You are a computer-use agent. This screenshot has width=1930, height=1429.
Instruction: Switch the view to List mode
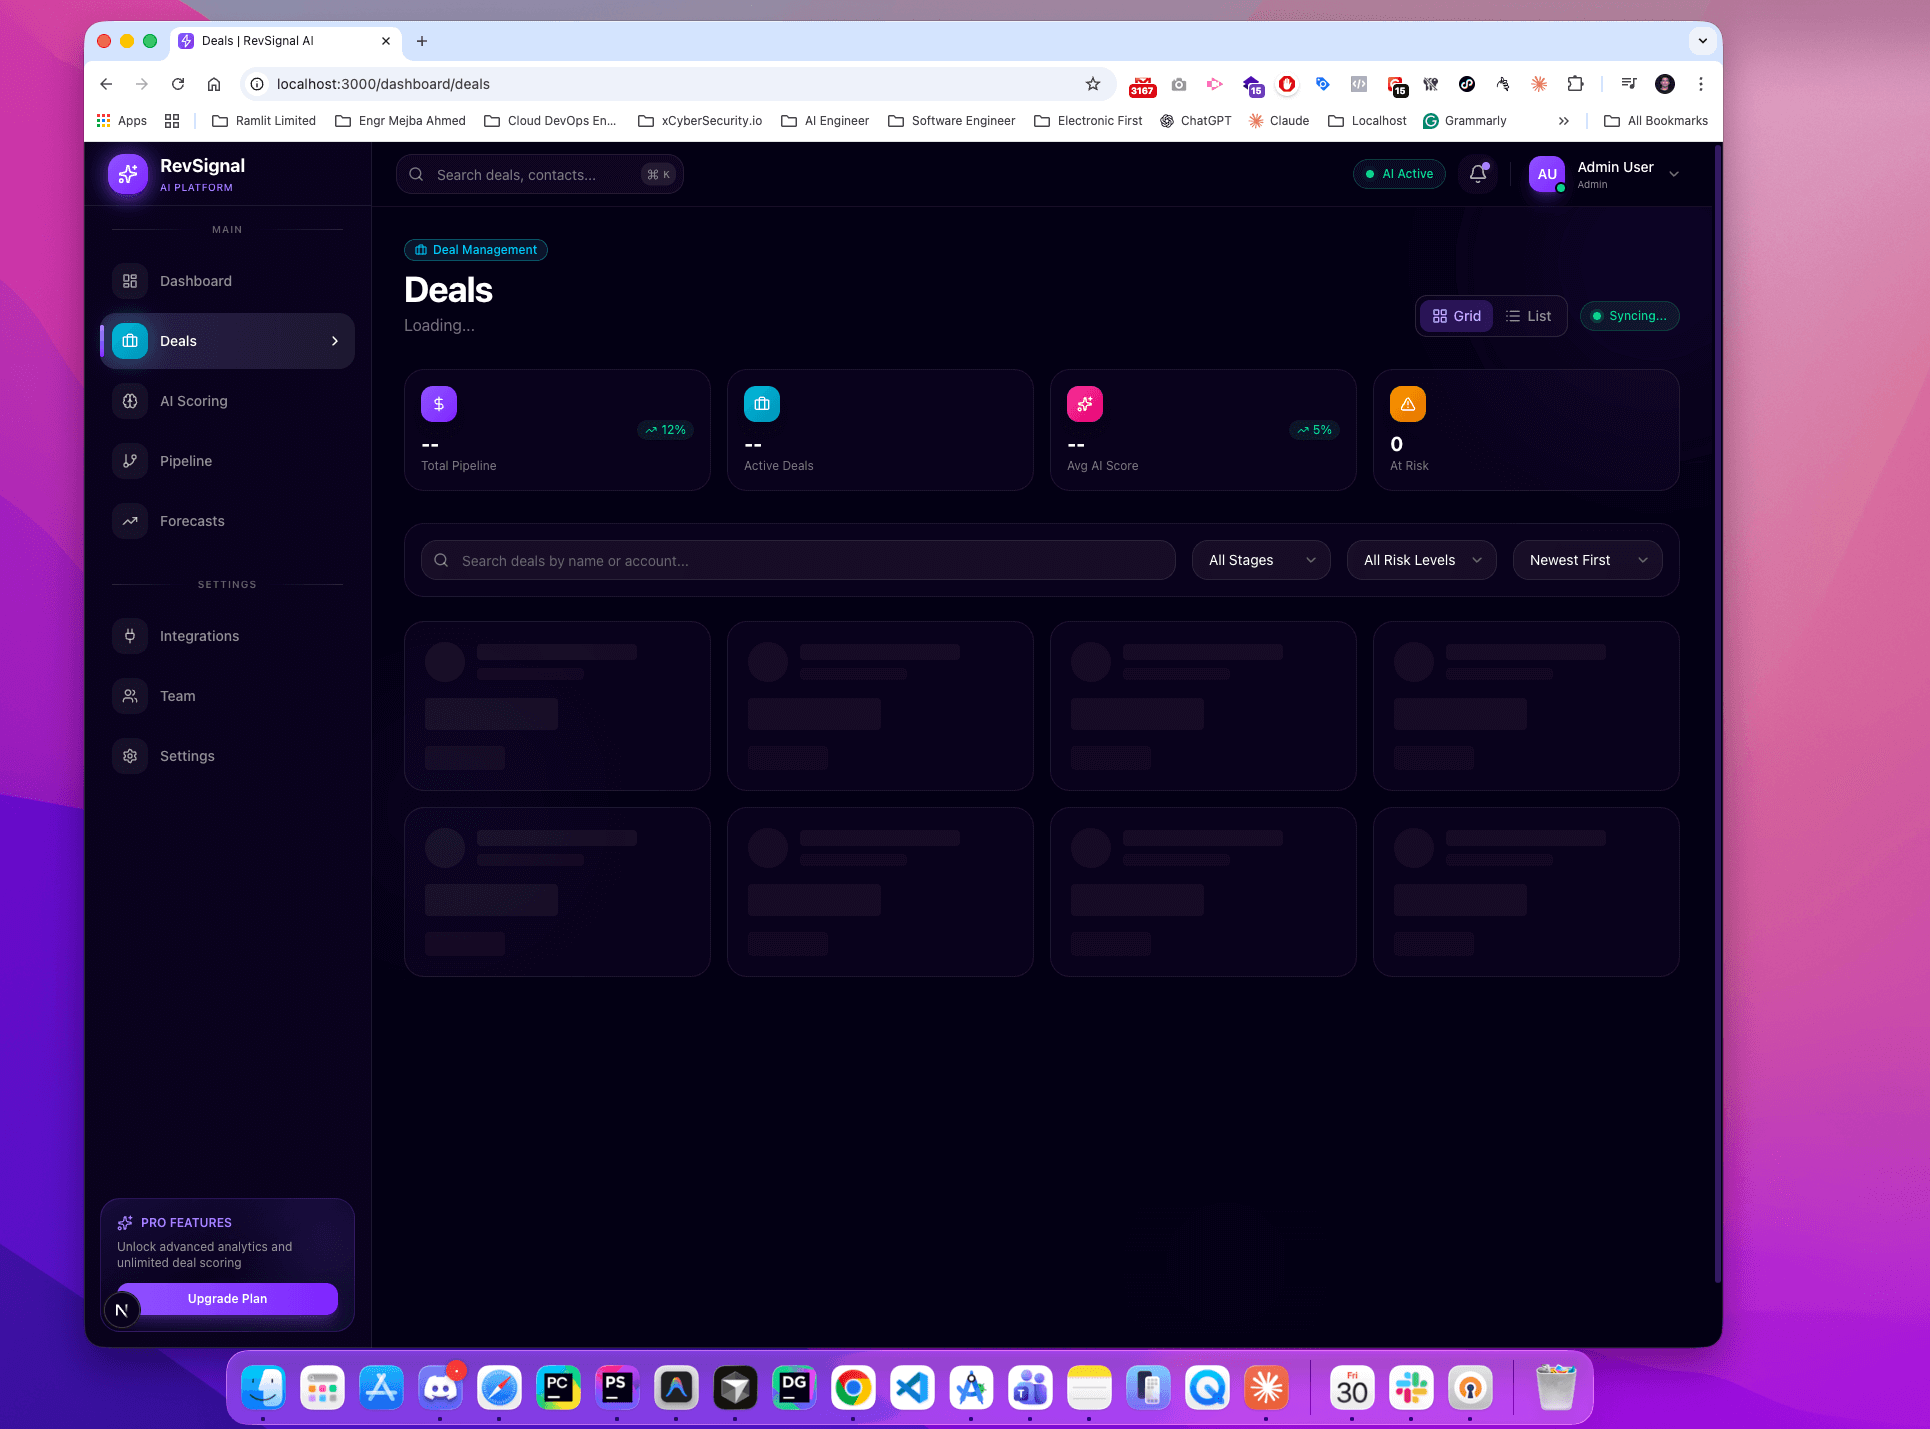pos(1528,316)
